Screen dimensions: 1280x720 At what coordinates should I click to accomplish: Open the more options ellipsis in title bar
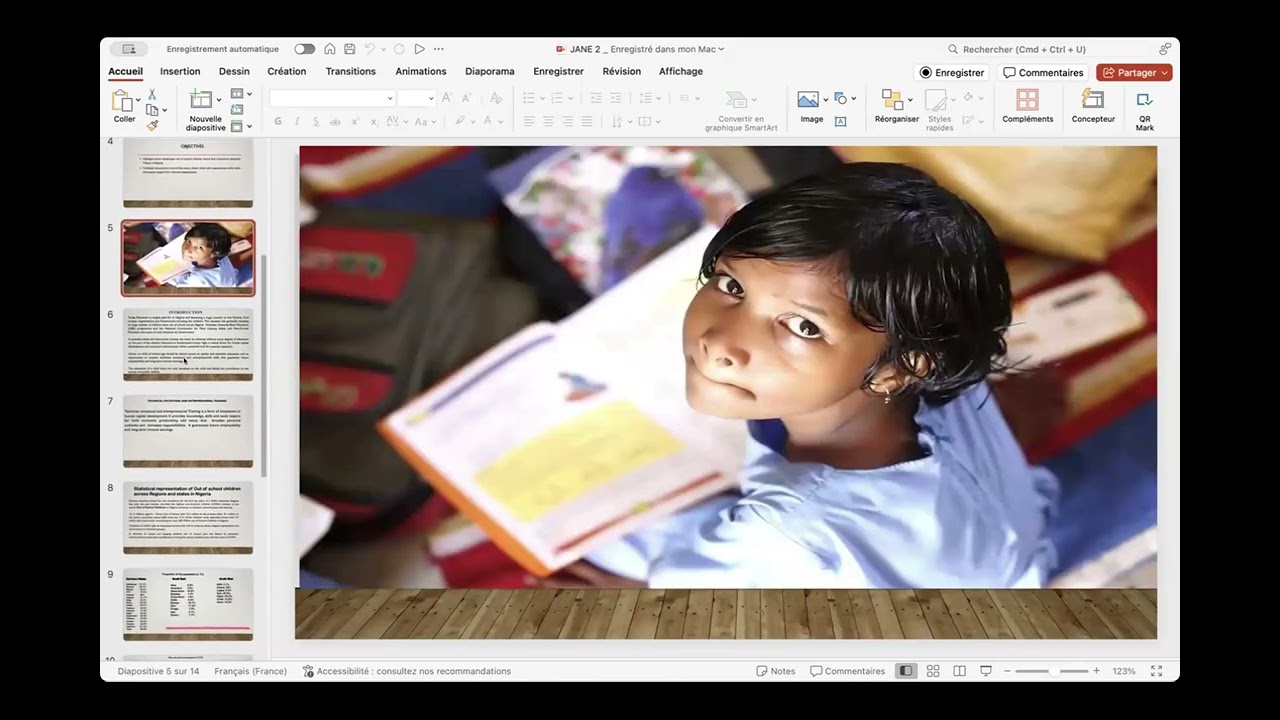pyautogui.click(x=438, y=49)
